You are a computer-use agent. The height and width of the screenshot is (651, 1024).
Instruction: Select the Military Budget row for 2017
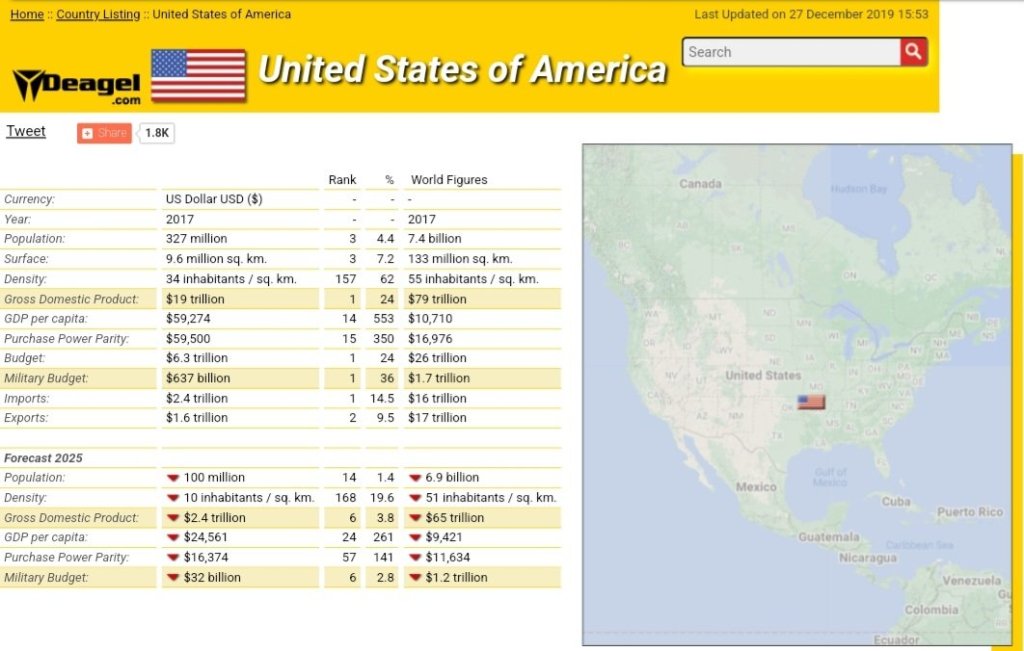click(47, 378)
